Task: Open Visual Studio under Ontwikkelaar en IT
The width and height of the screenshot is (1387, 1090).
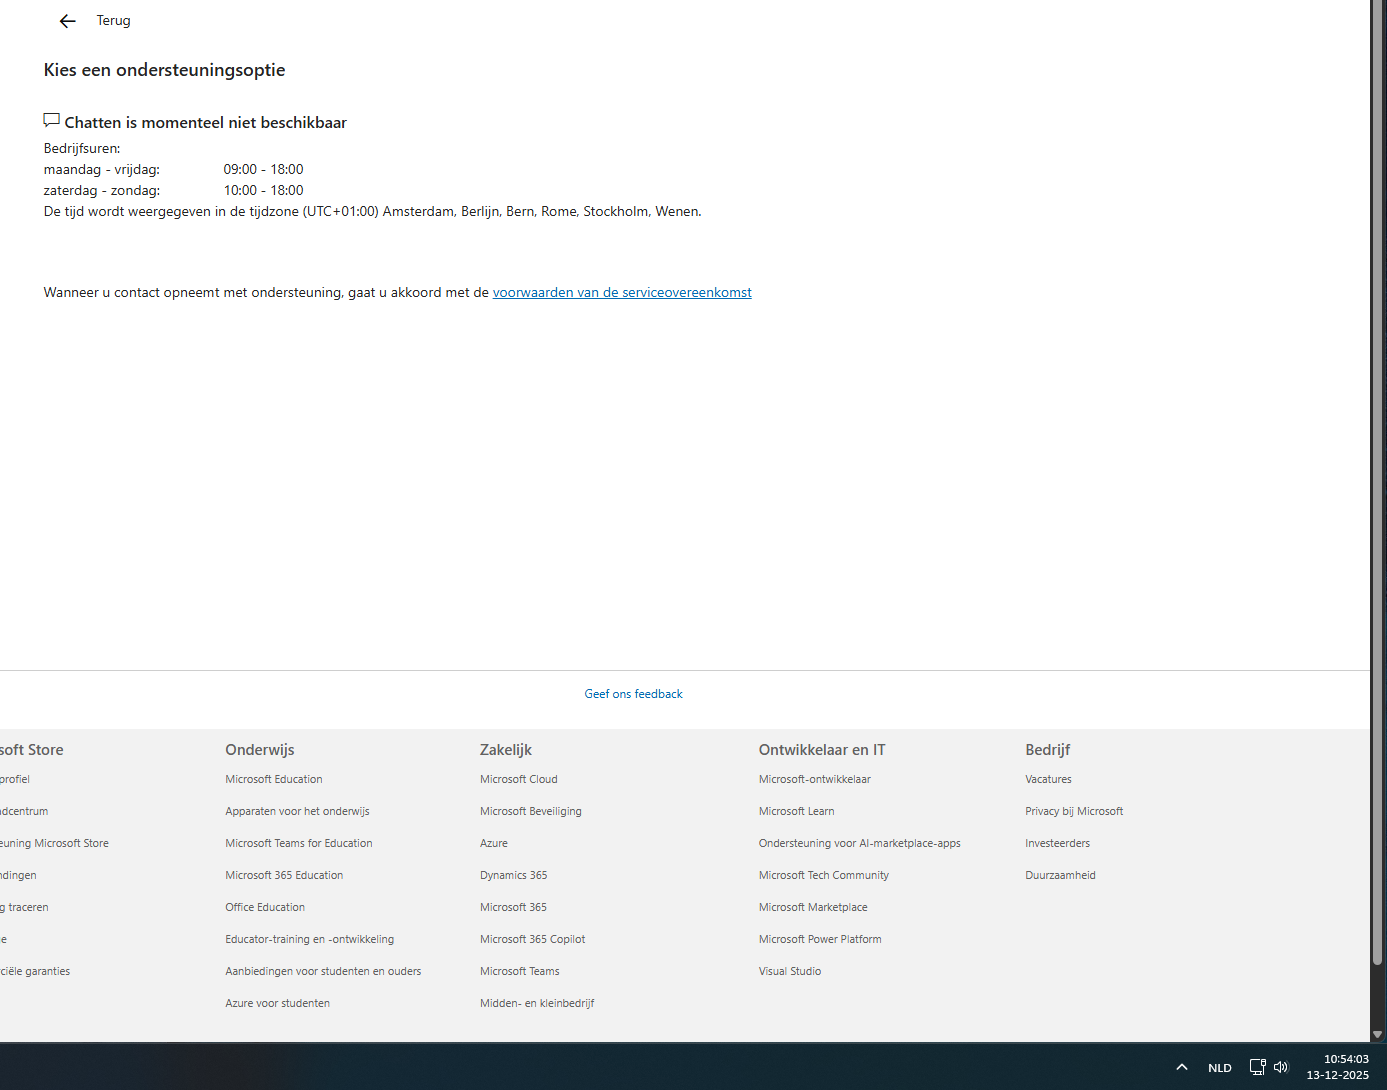Action: coord(789,971)
